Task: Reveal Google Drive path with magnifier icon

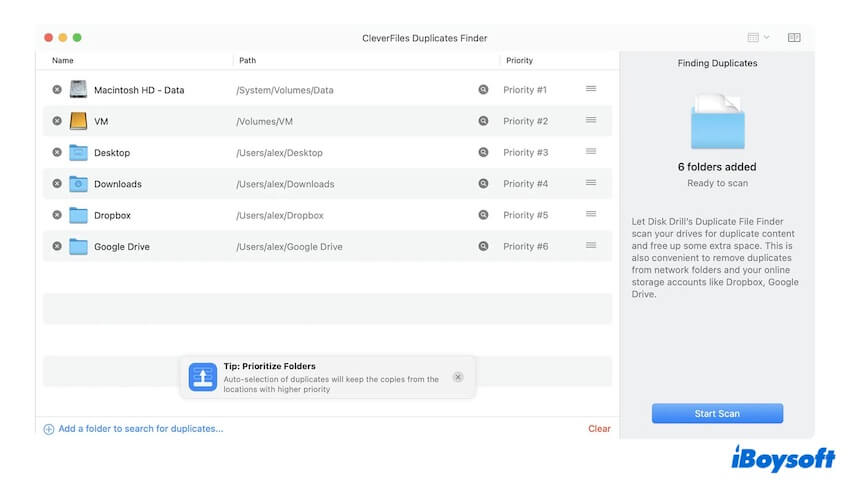Action: [483, 246]
